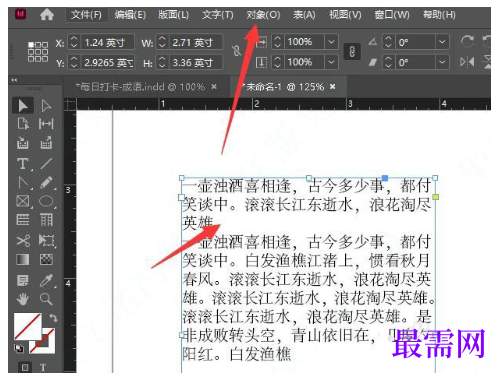Screen dimensions: 504x375
Task: Edit the X position field 1.24 英寸
Action: [x=107, y=42]
